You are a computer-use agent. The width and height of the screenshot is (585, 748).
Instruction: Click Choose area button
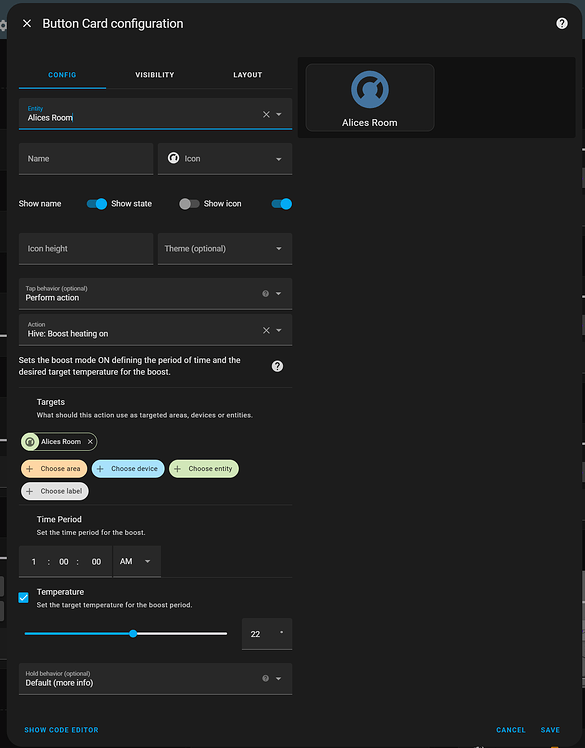click(x=54, y=469)
